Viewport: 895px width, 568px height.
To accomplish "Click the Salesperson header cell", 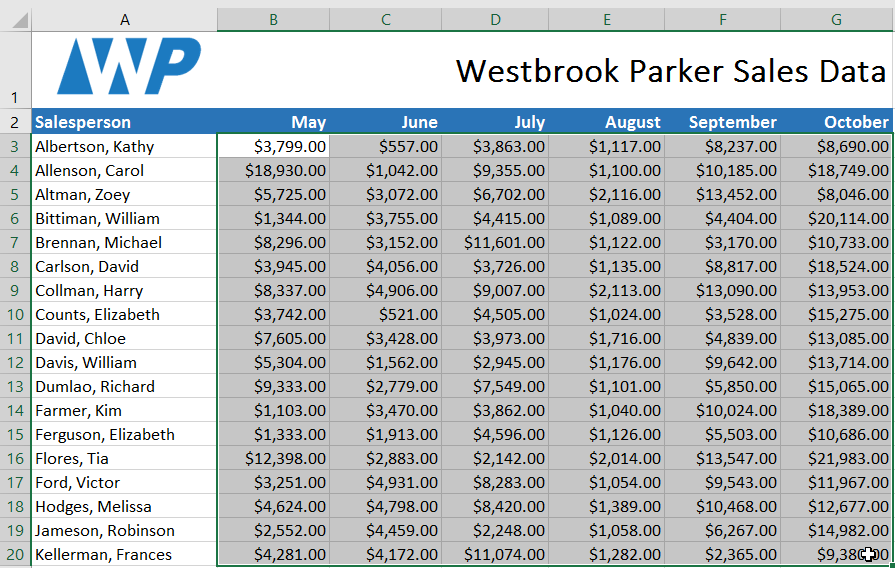I will coord(124,122).
